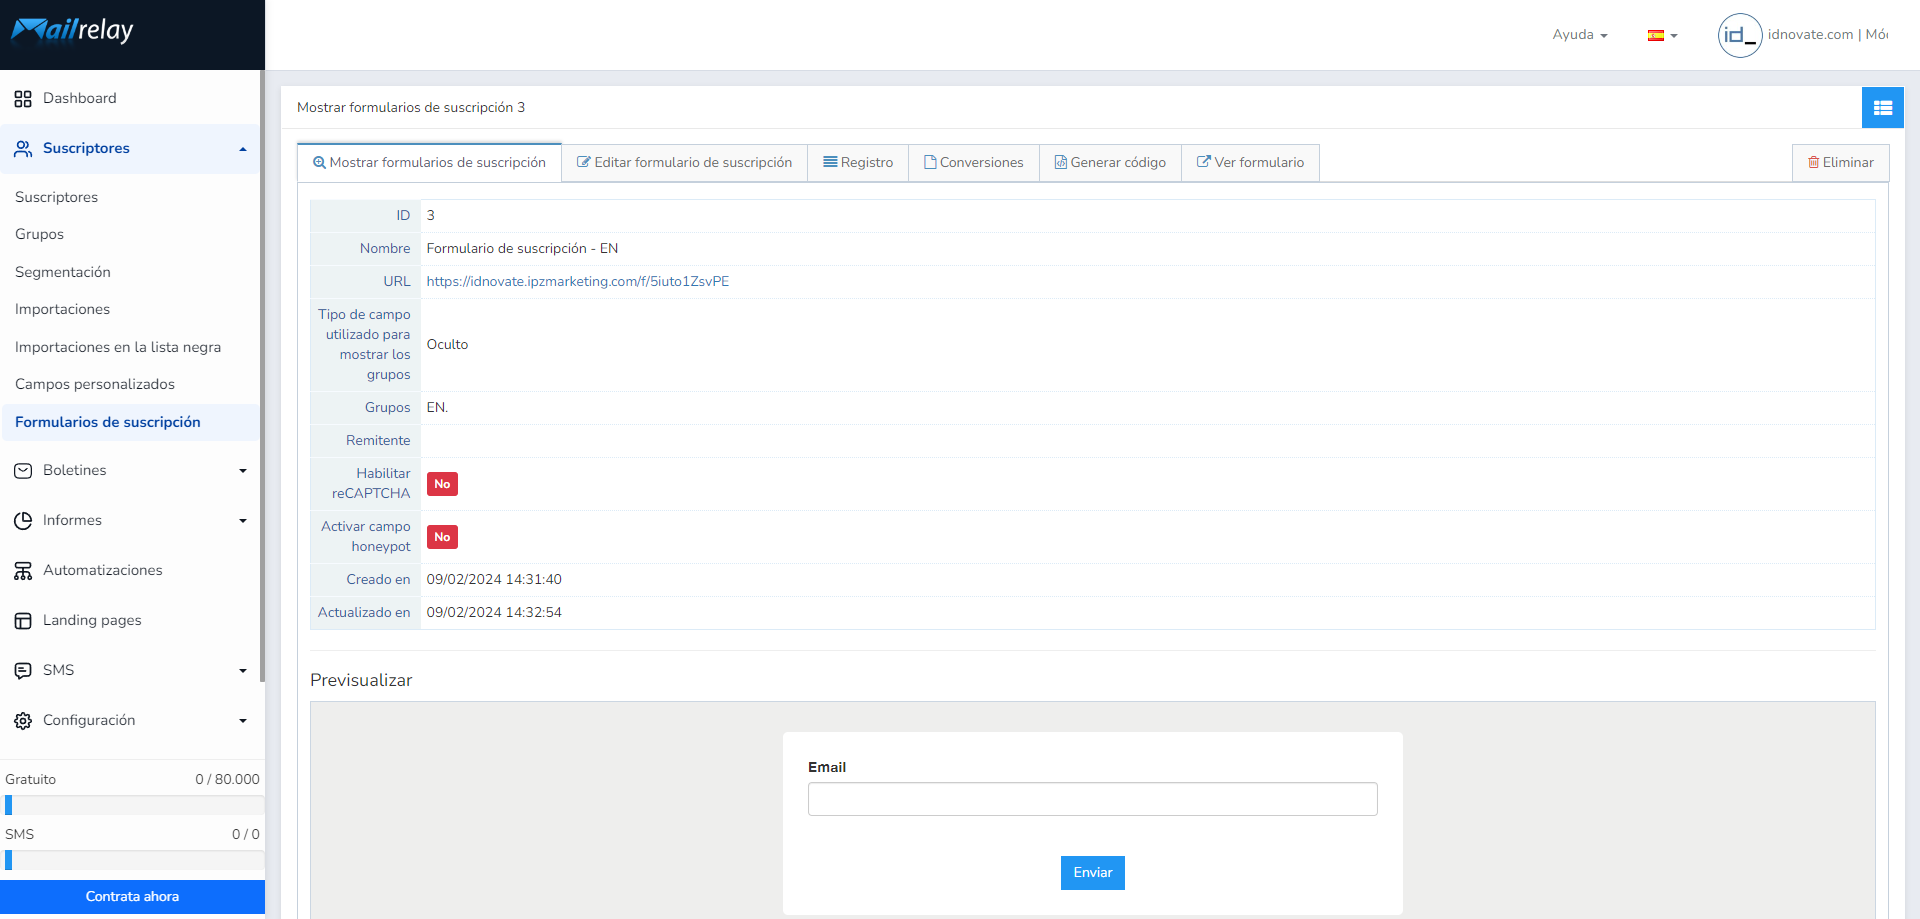Open Importaciones in sidebar
The width and height of the screenshot is (1920, 919).
[62, 310]
